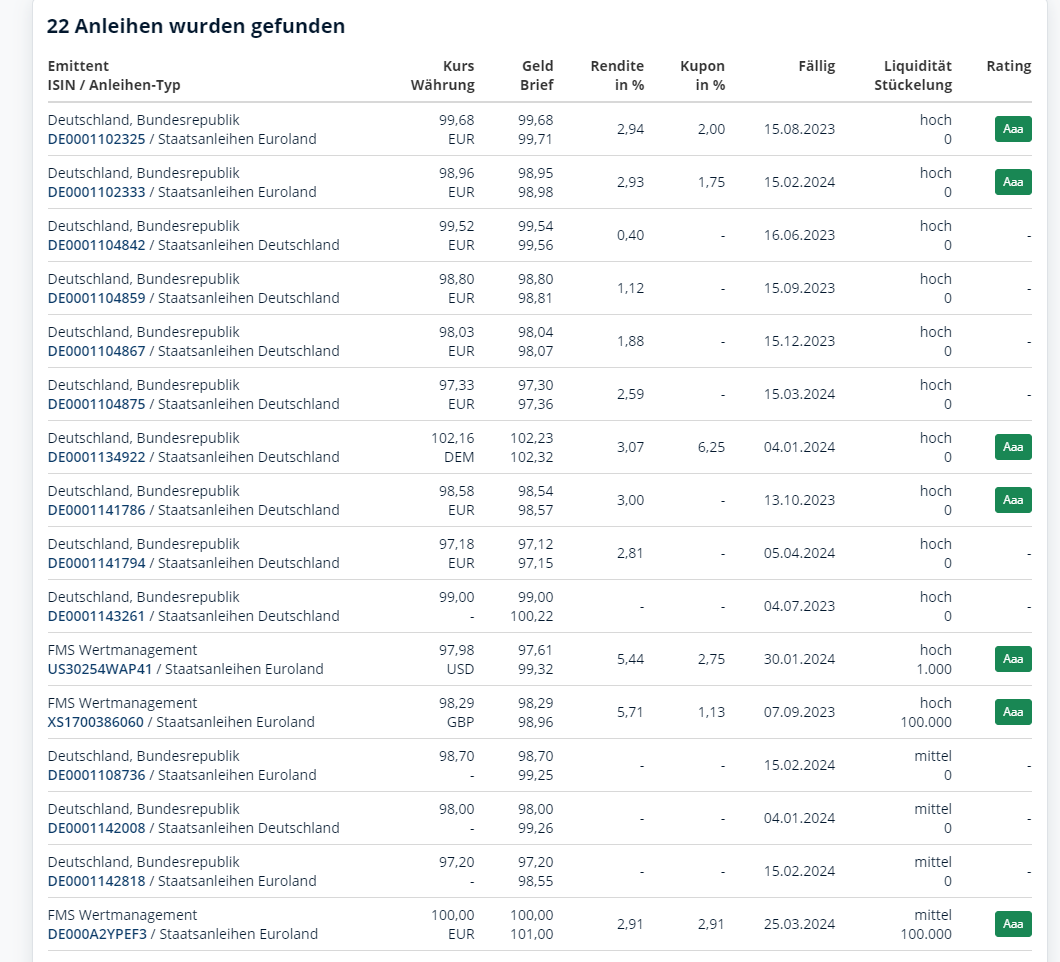Click the Fällig column header
1060x962 pixels.
point(816,66)
